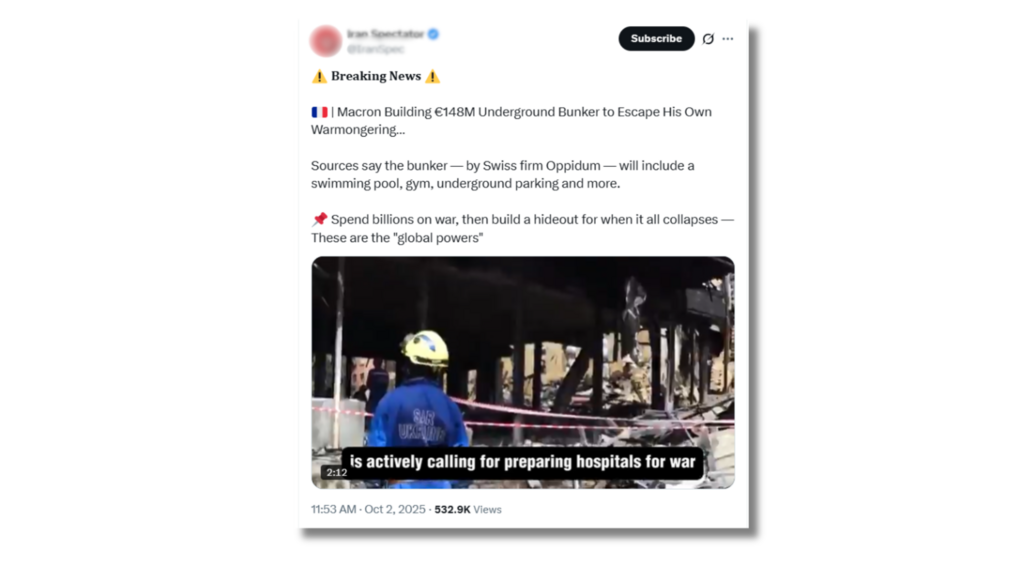The width and height of the screenshot is (1024, 576).
Task: Open the blurred account display name
Action: [x=385, y=34]
